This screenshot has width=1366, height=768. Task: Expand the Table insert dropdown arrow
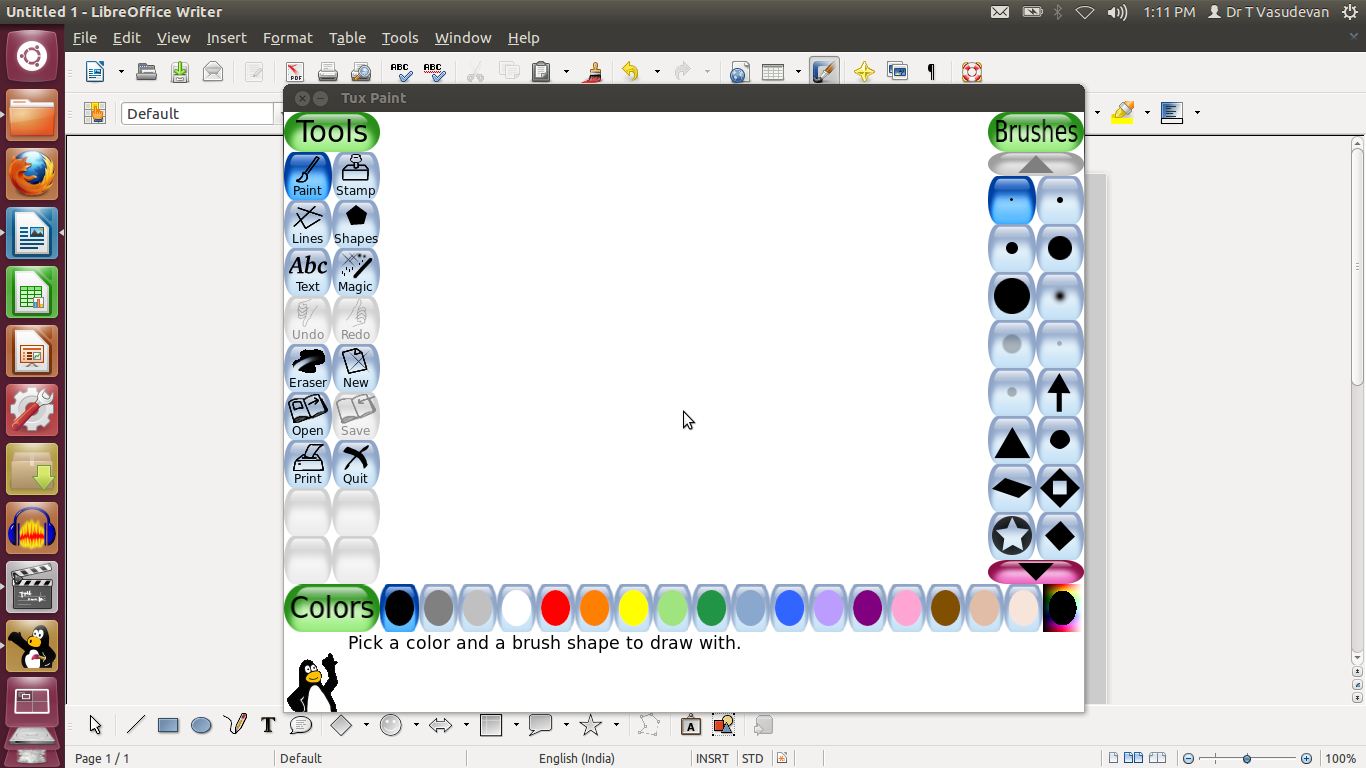point(798,72)
